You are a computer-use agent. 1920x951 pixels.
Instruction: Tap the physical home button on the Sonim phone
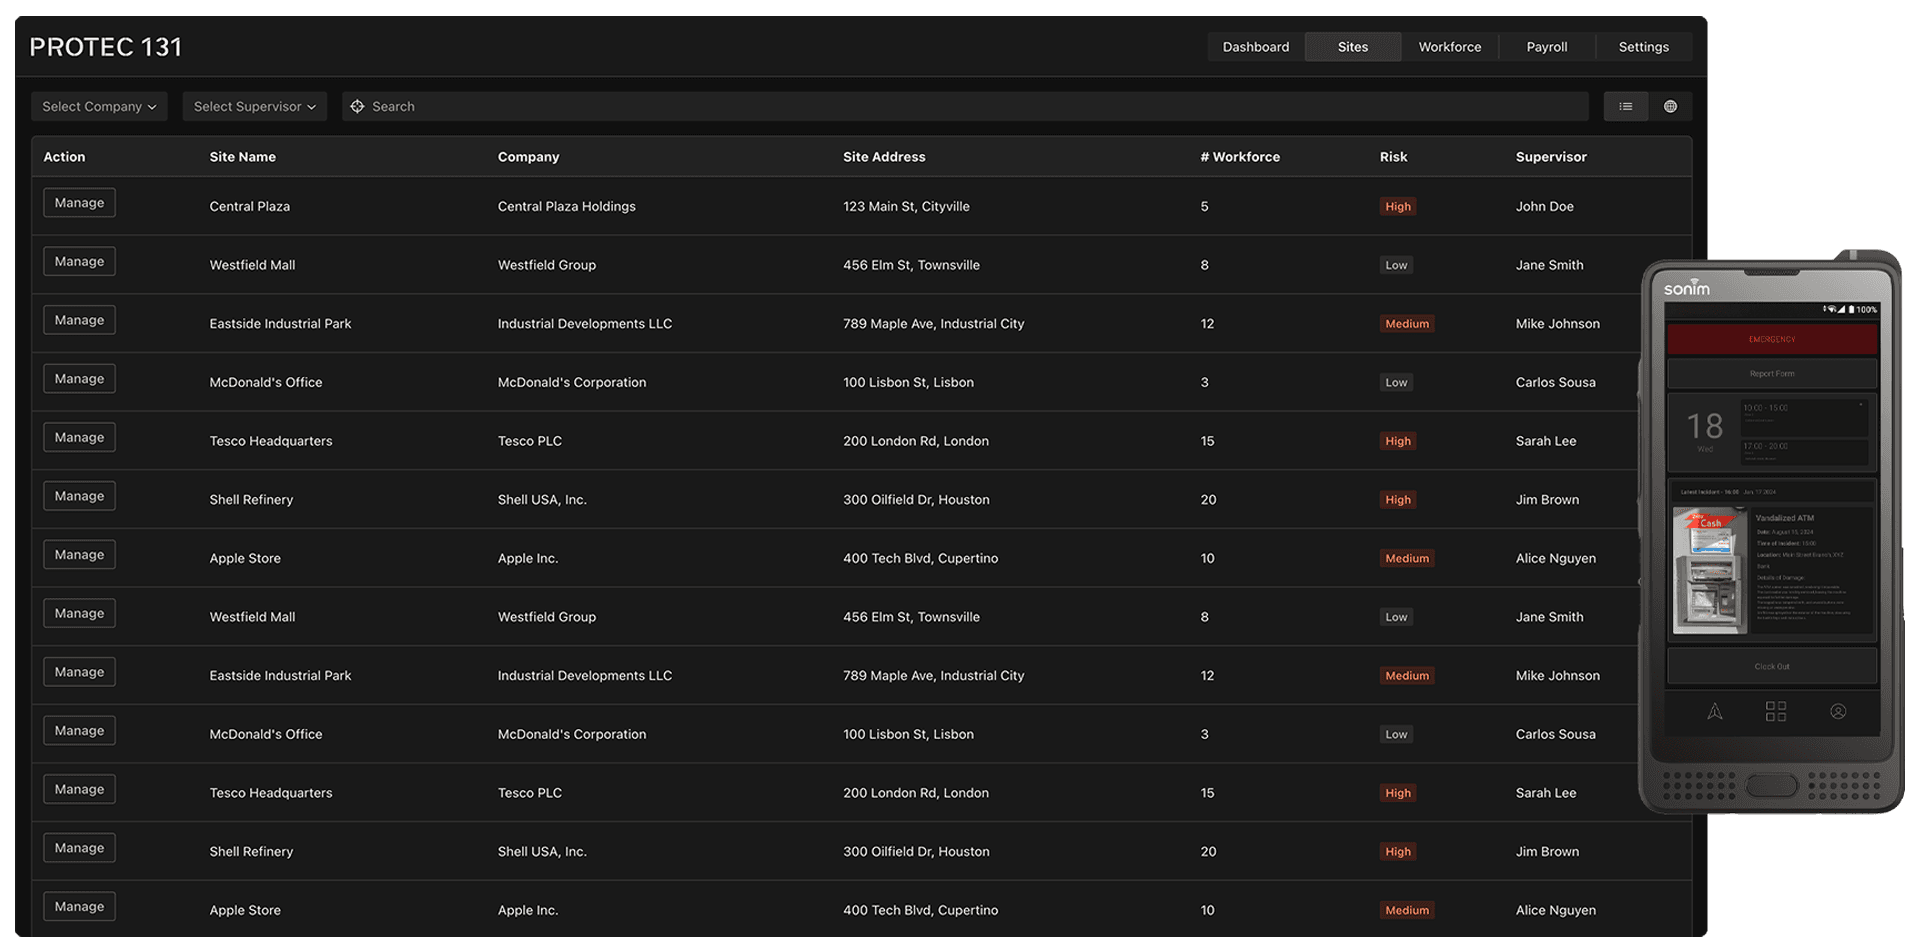click(1772, 785)
